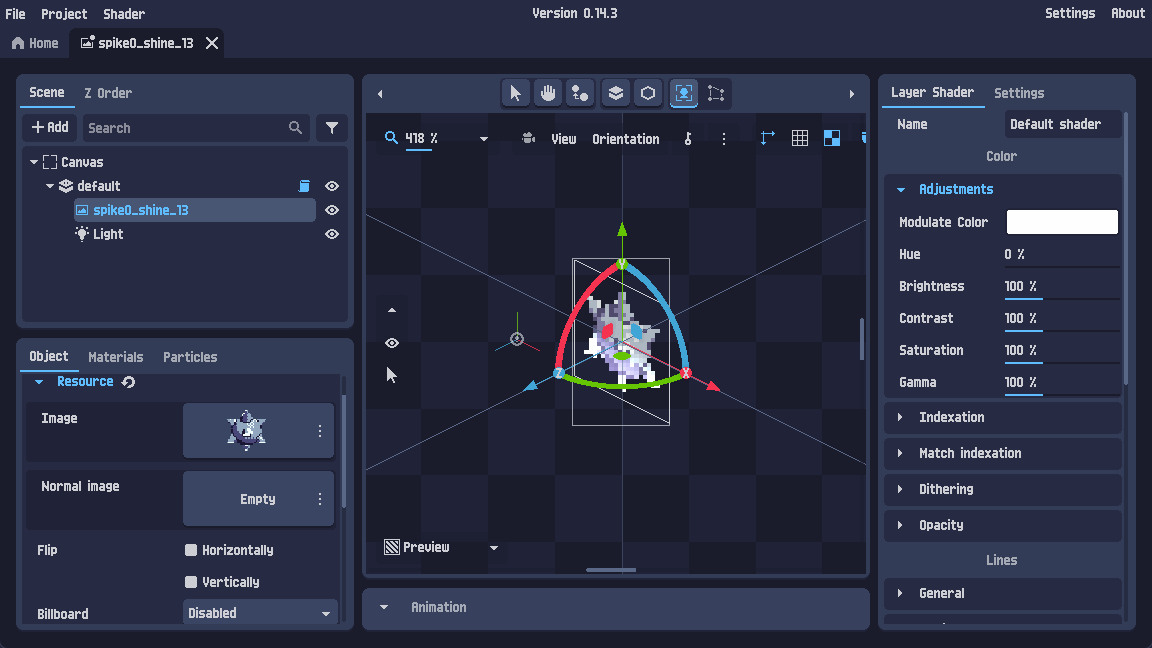The width and height of the screenshot is (1152, 648).
Task: Select the arrow selection tool in toolbar
Action: click(x=515, y=93)
